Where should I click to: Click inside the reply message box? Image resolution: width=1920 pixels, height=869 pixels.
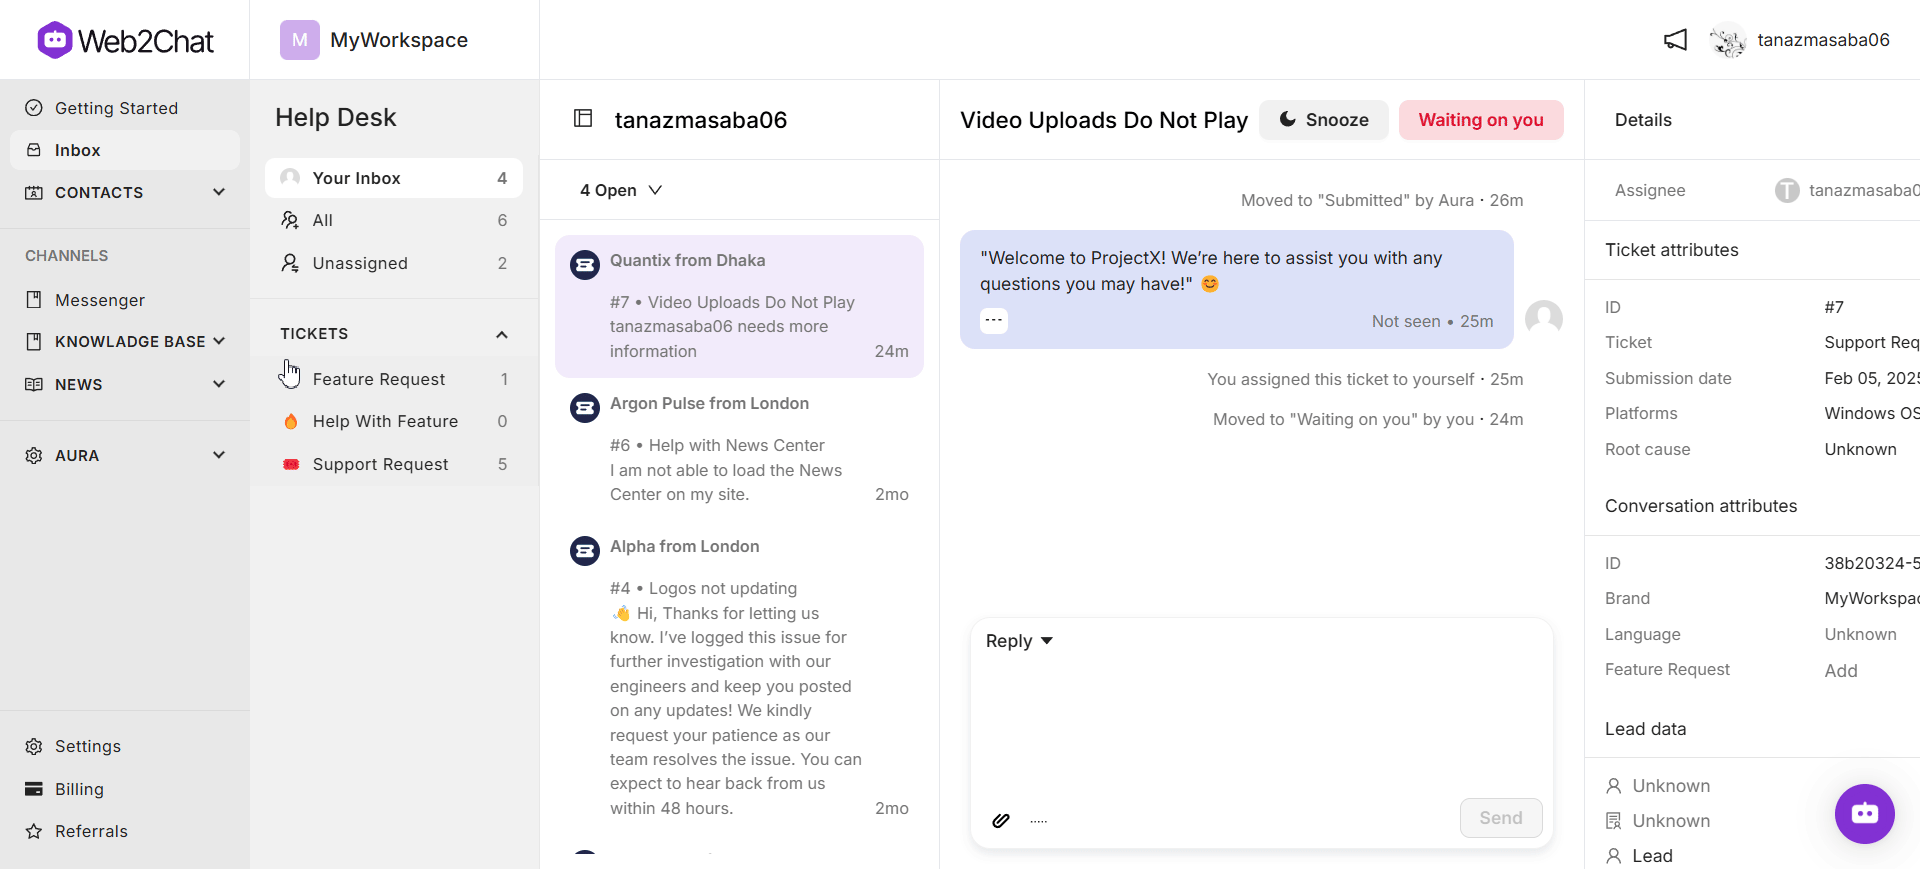[1261, 725]
